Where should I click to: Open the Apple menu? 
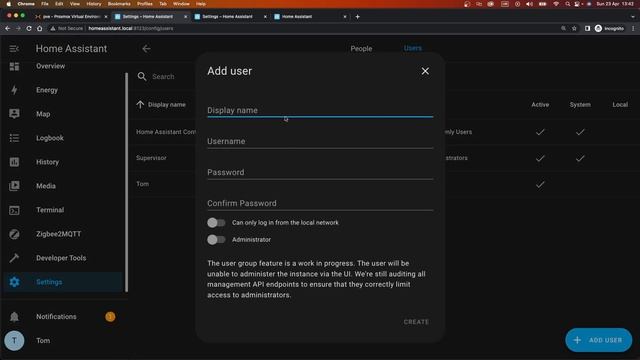pyautogui.click(x=8, y=4)
